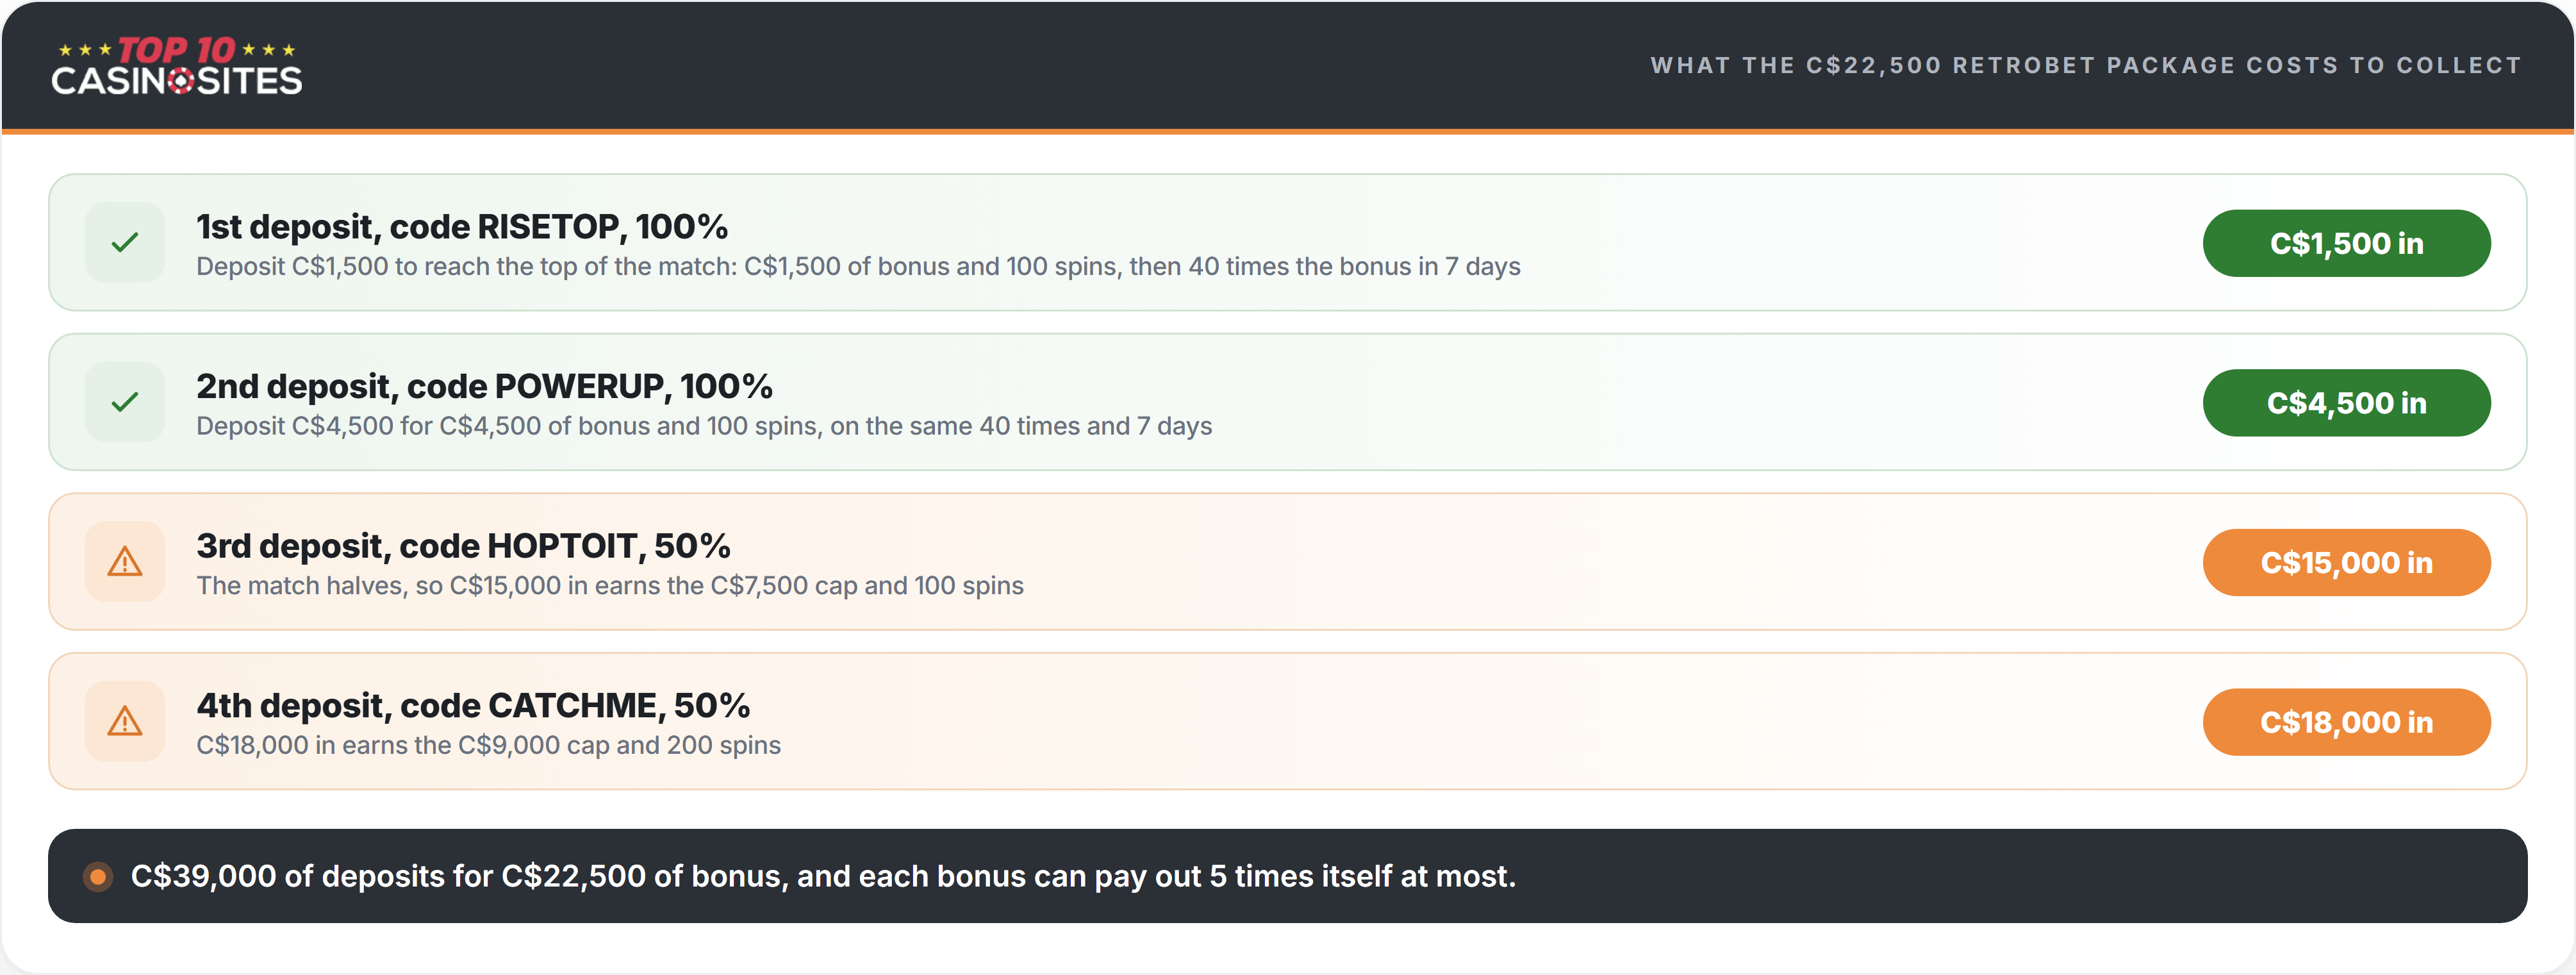
Task: Click the green checkmark on 1st deposit row
Action: tap(125, 242)
